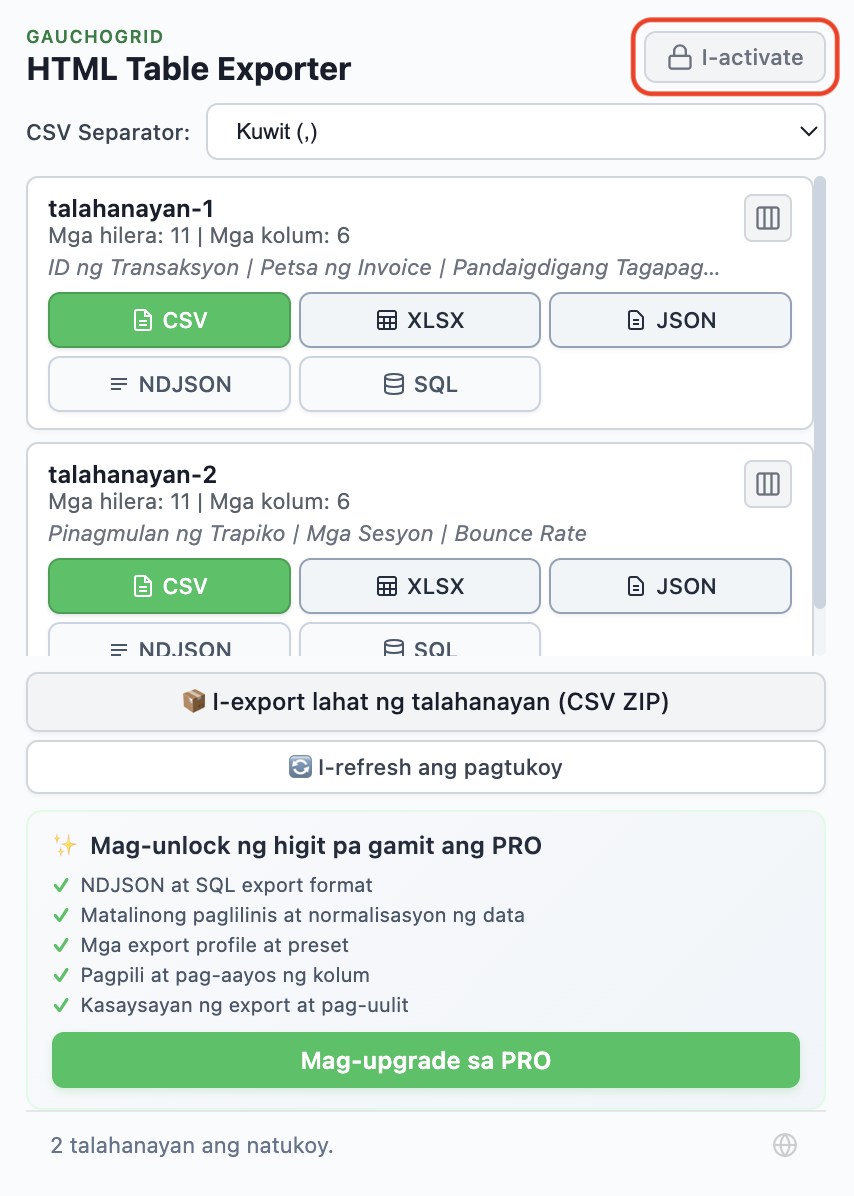Click I-refresh ang pagtukoy
The image size is (854, 1196).
click(x=427, y=766)
